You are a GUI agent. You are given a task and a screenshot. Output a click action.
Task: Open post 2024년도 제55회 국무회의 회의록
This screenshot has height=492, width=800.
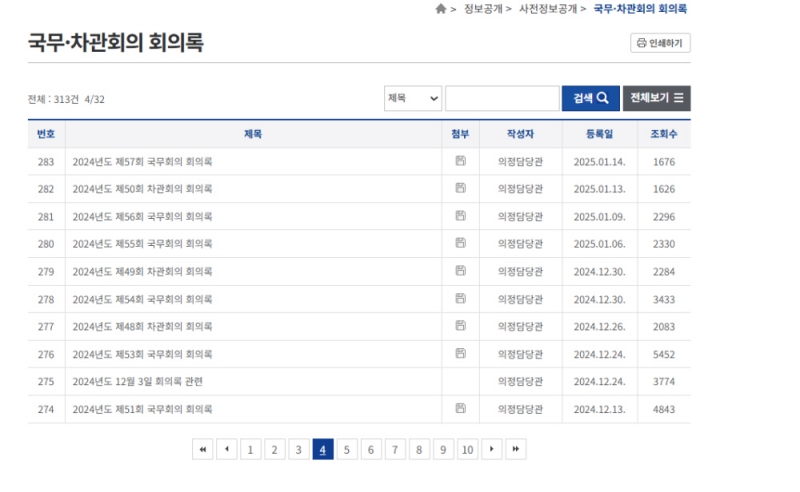pos(142,244)
